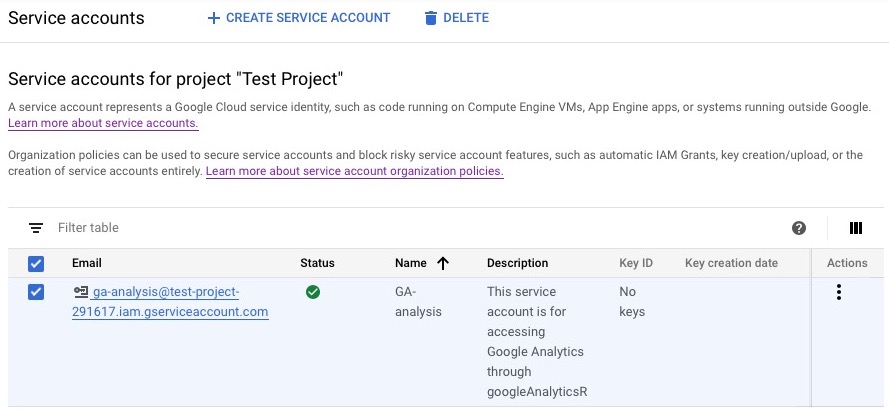Open the three-dot Actions menu for GA-analysis

(838, 292)
